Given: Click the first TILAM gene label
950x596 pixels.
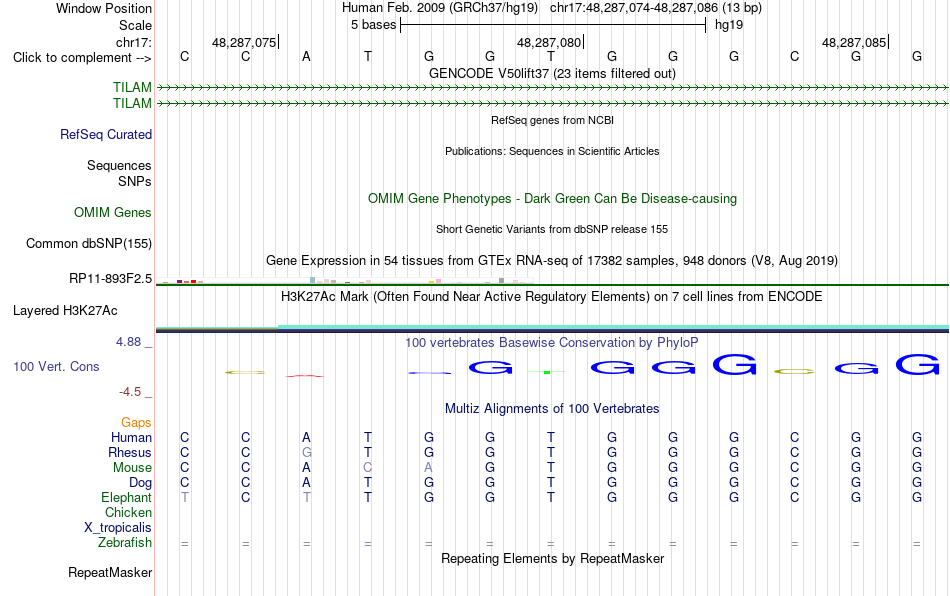Looking at the screenshot, I should click(132, 88).
